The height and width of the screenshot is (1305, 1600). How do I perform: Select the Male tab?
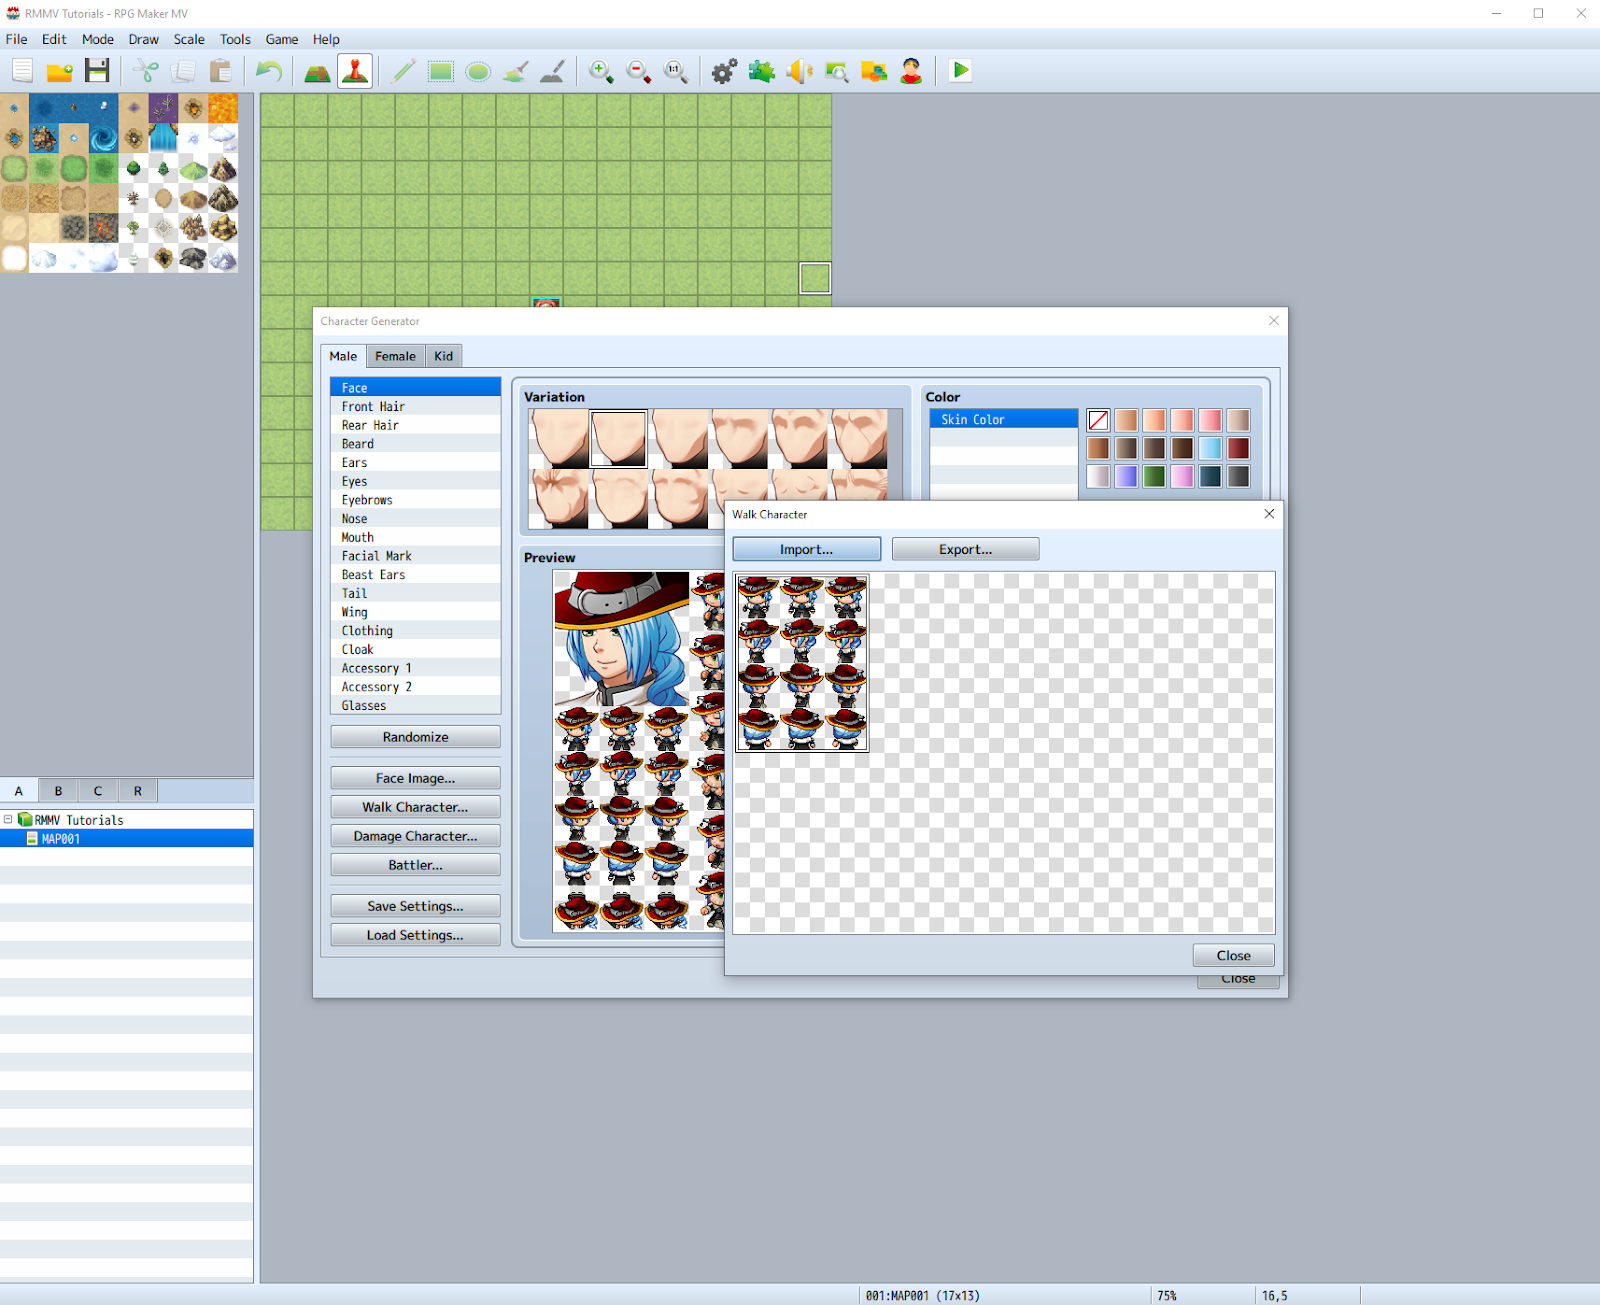click(x=343, y=356)
